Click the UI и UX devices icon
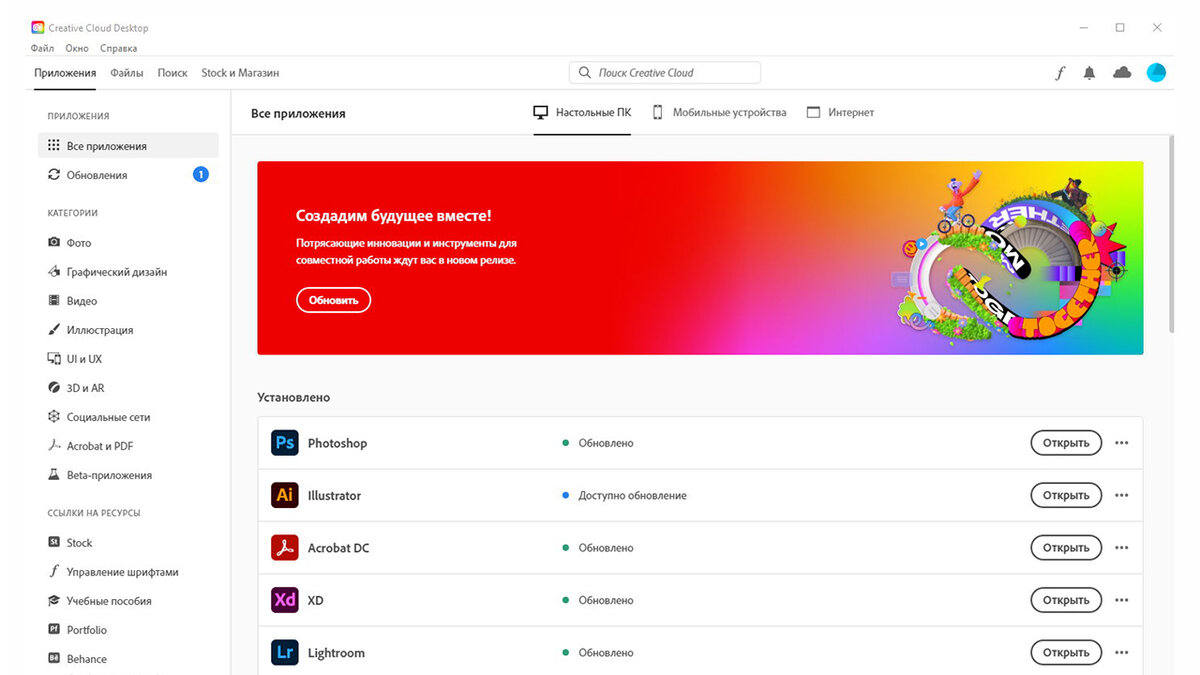 55,359
